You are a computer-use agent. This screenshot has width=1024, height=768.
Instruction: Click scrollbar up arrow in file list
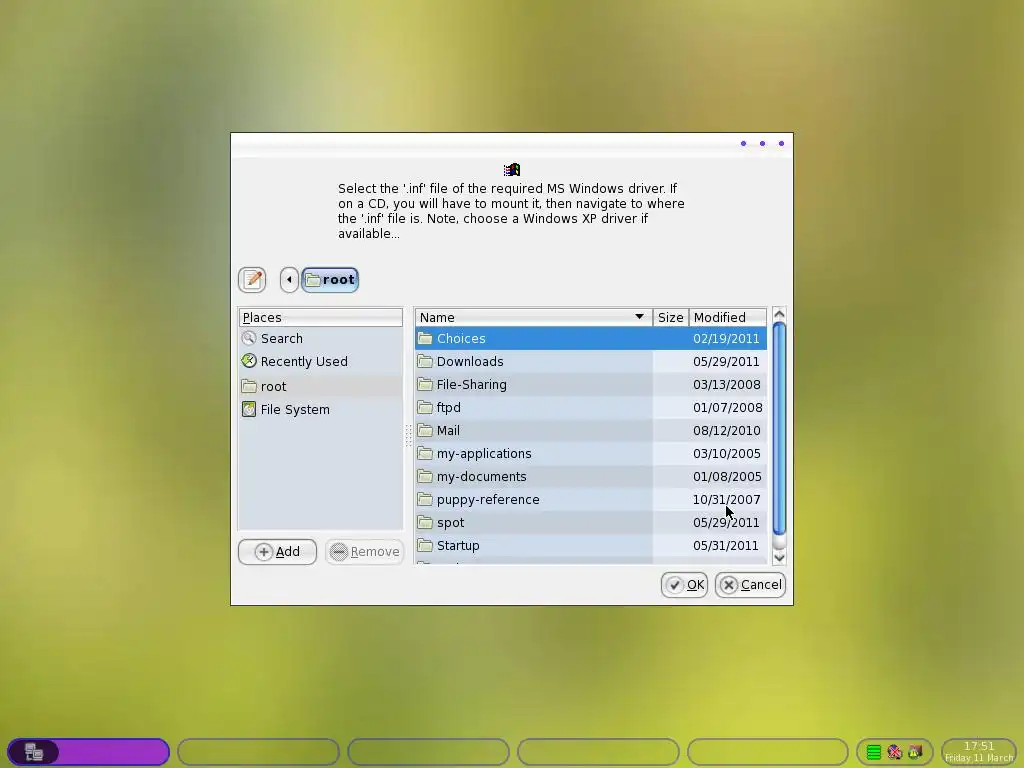[x=779, y=314]
